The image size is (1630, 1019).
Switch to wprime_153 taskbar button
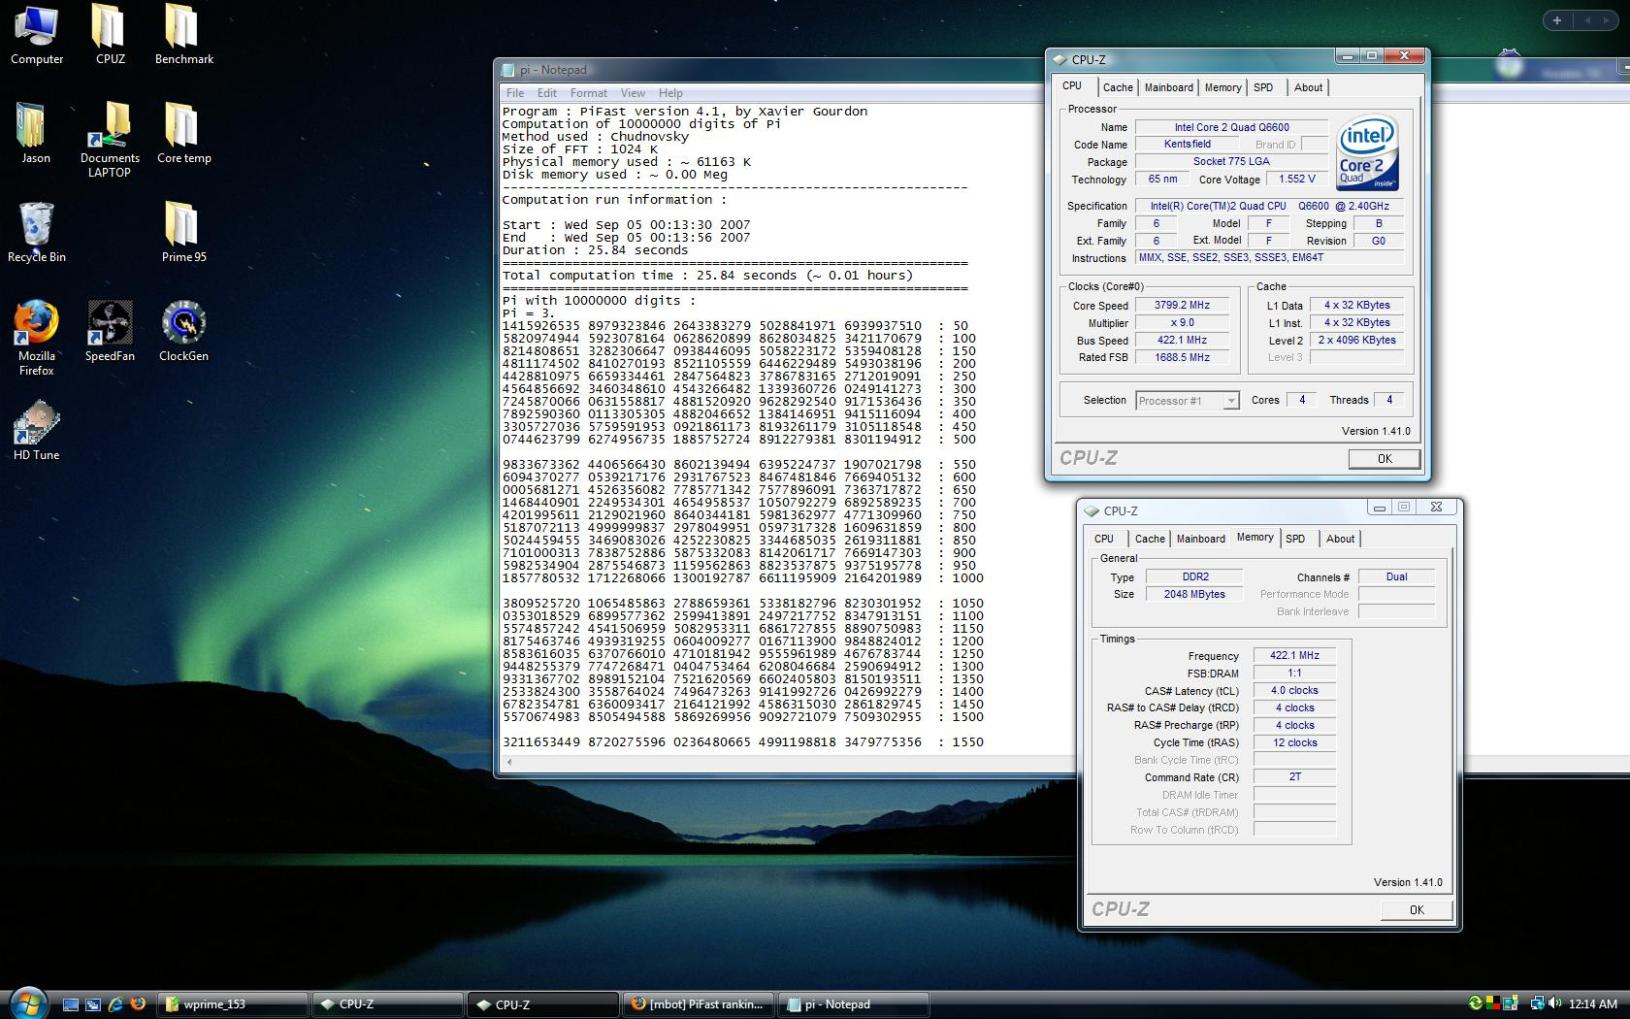click(x=233, y=1004)
